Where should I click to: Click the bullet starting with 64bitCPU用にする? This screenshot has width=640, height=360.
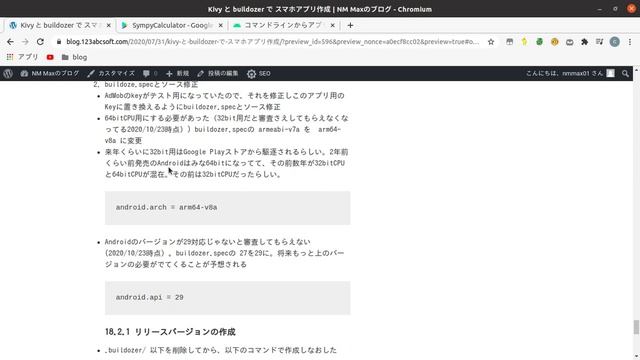(227, 129)
